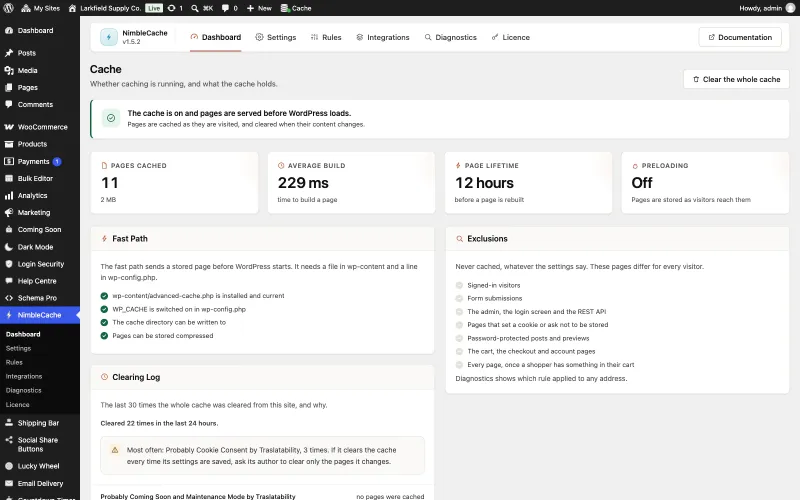800x500 pixels.
Task: Click 'Cleared 22 times in the last 24 hours'
Action: 159,423
